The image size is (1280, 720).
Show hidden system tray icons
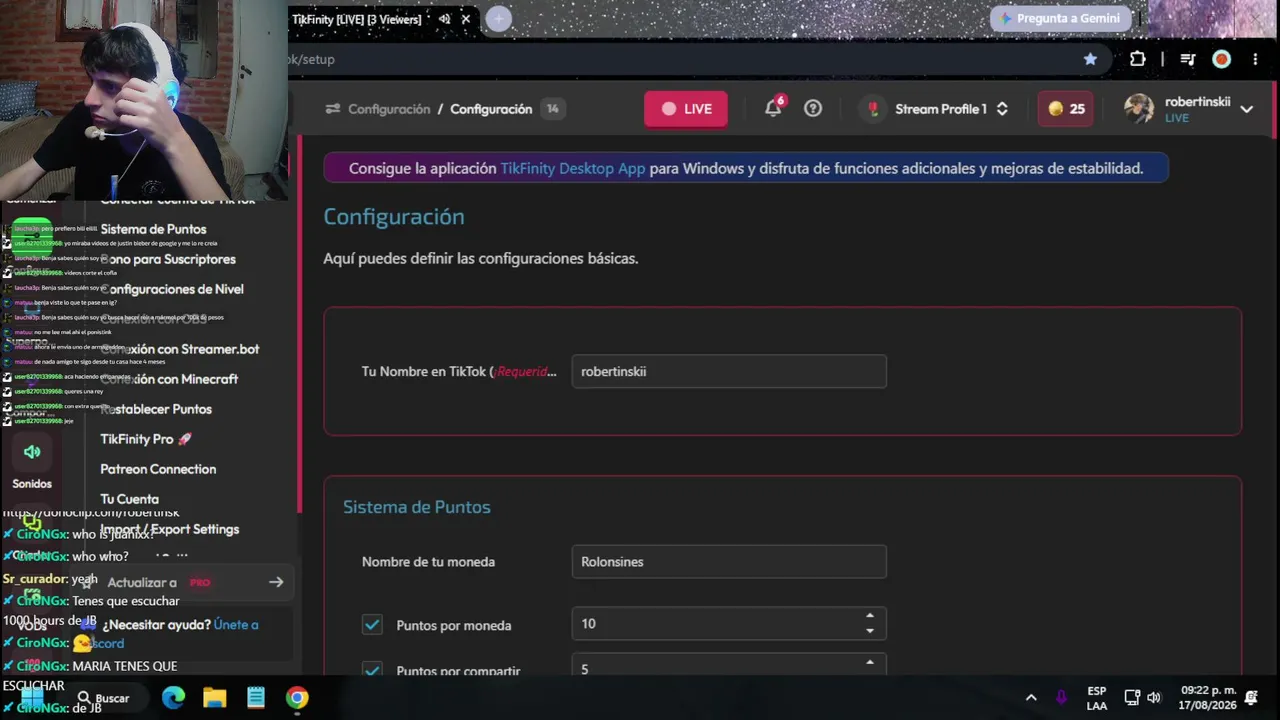1031,698
